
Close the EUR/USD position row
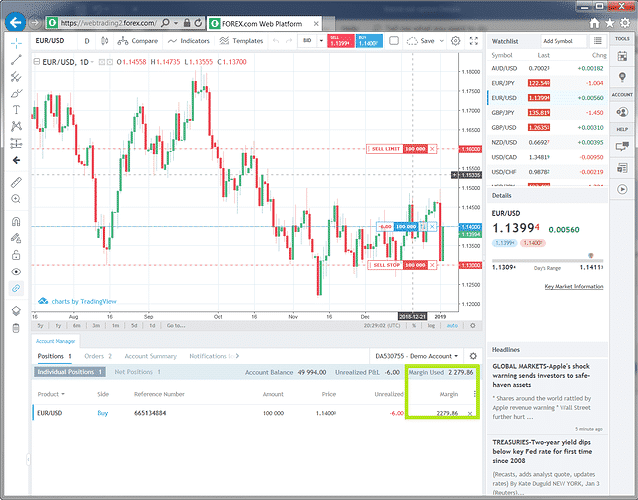point(470,413)
